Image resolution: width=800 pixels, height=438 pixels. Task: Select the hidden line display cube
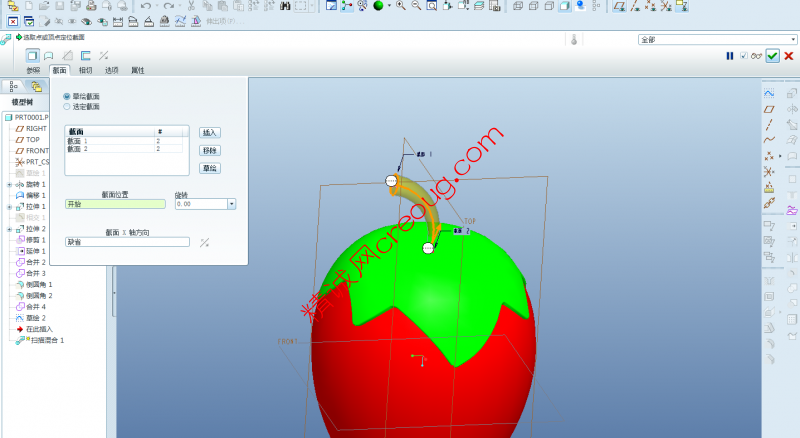534,6
